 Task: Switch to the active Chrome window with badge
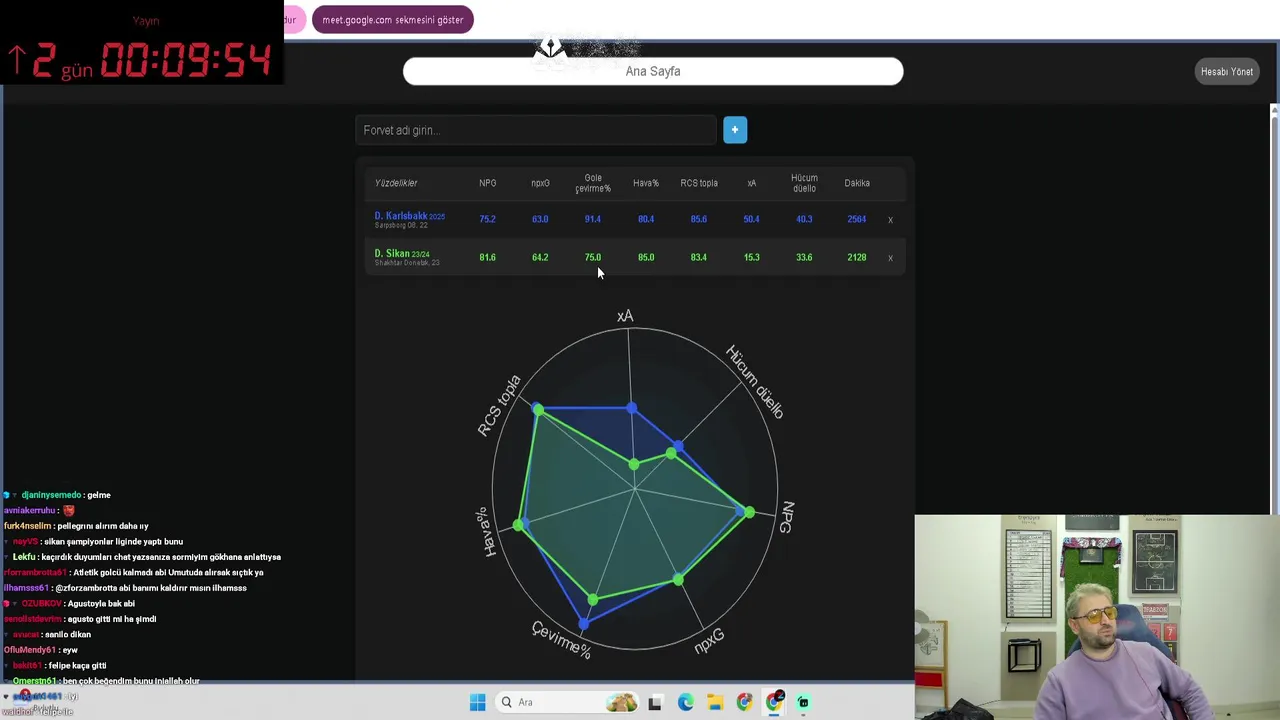[x=774, y=702]
